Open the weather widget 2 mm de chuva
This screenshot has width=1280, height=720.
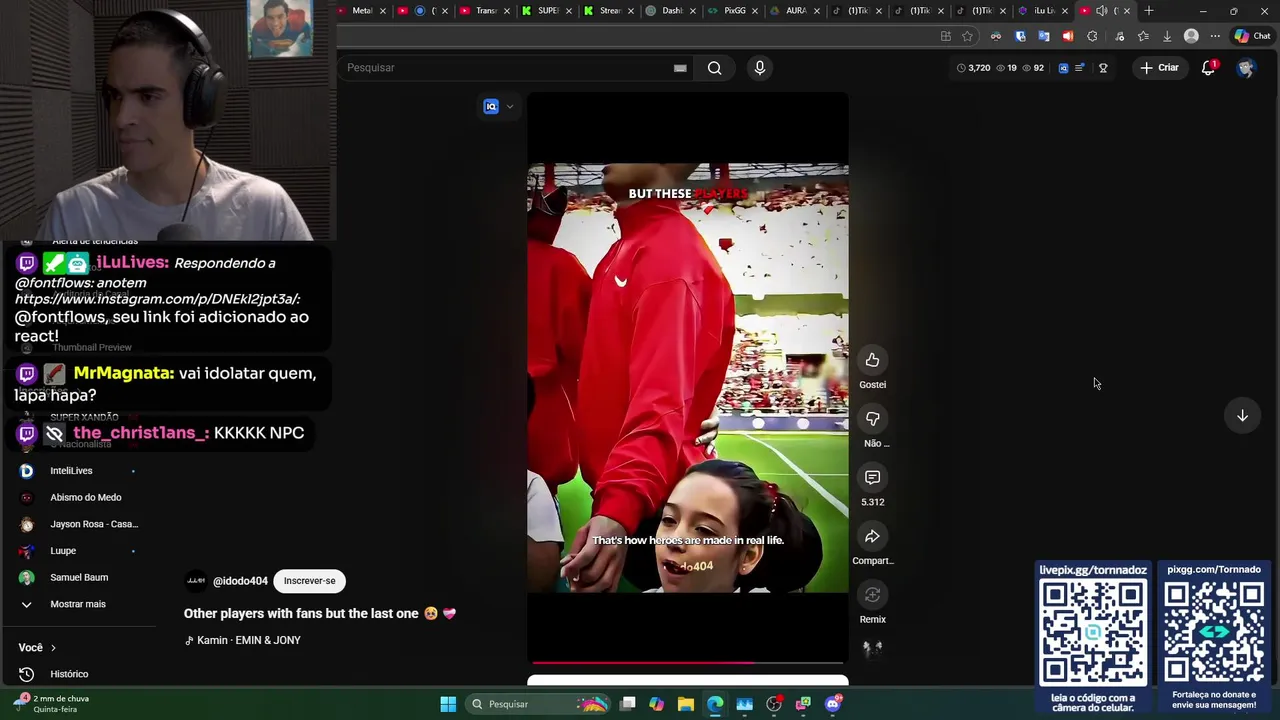point(51,704)
